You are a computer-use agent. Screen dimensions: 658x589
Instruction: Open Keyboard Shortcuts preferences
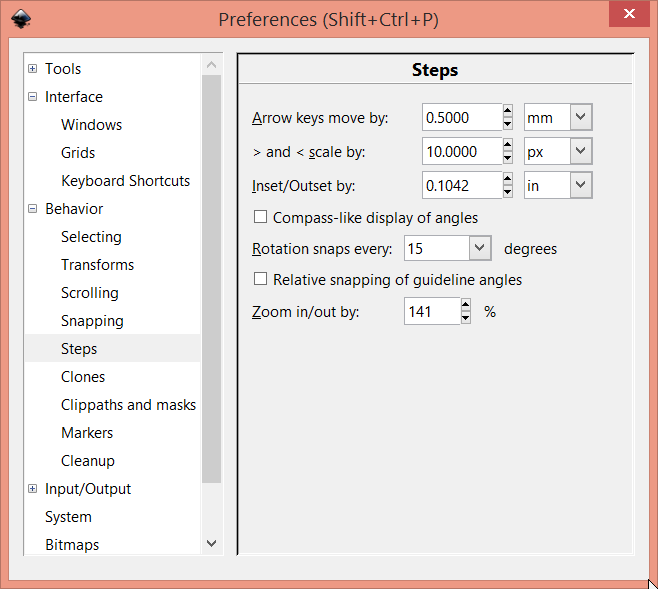(x=125, y=181)
